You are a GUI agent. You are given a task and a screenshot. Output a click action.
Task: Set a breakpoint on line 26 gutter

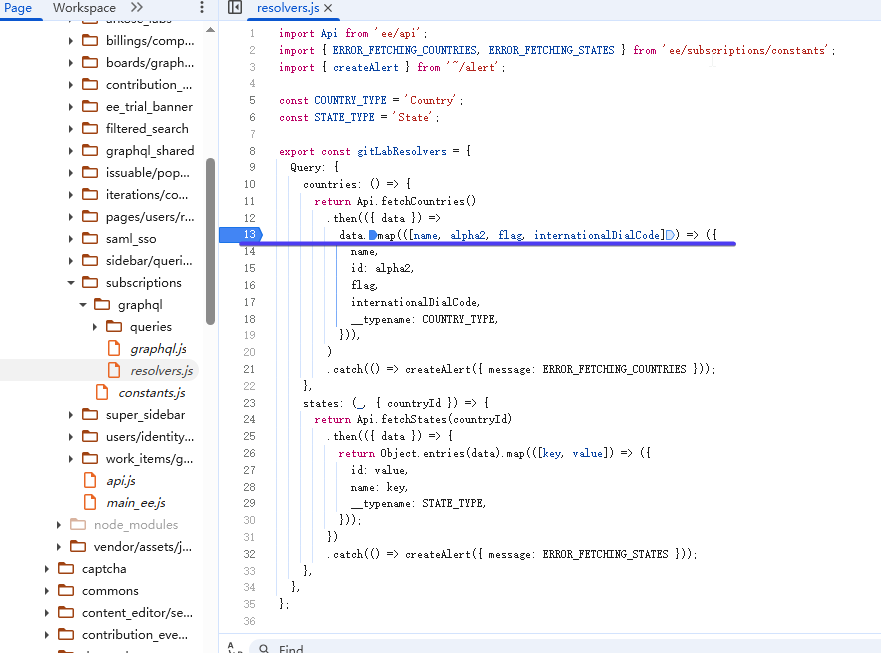click(249, 453)
